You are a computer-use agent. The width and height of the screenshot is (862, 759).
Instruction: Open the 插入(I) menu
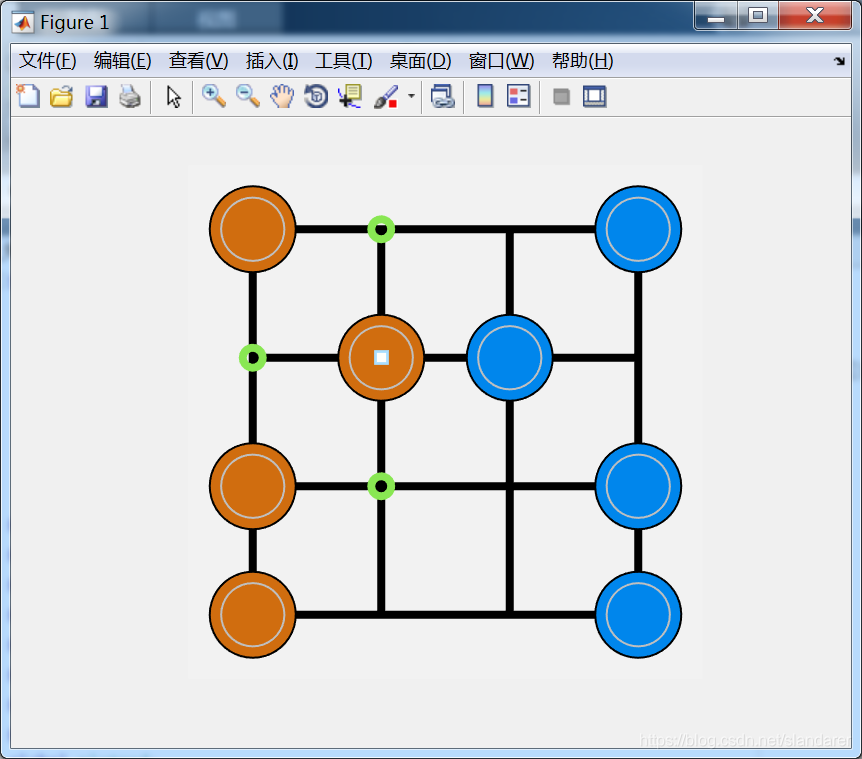pyautogui.click(x=272, y=60)
